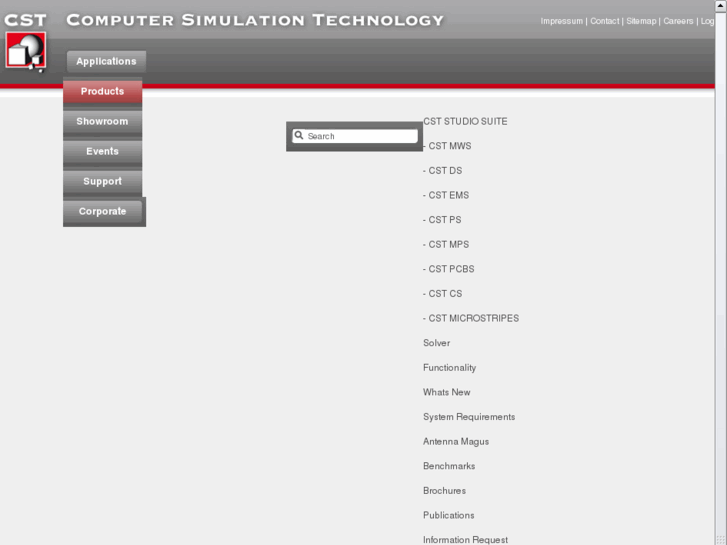
Task: Select the Showroom menu item
Action: [x=102, y=122]
